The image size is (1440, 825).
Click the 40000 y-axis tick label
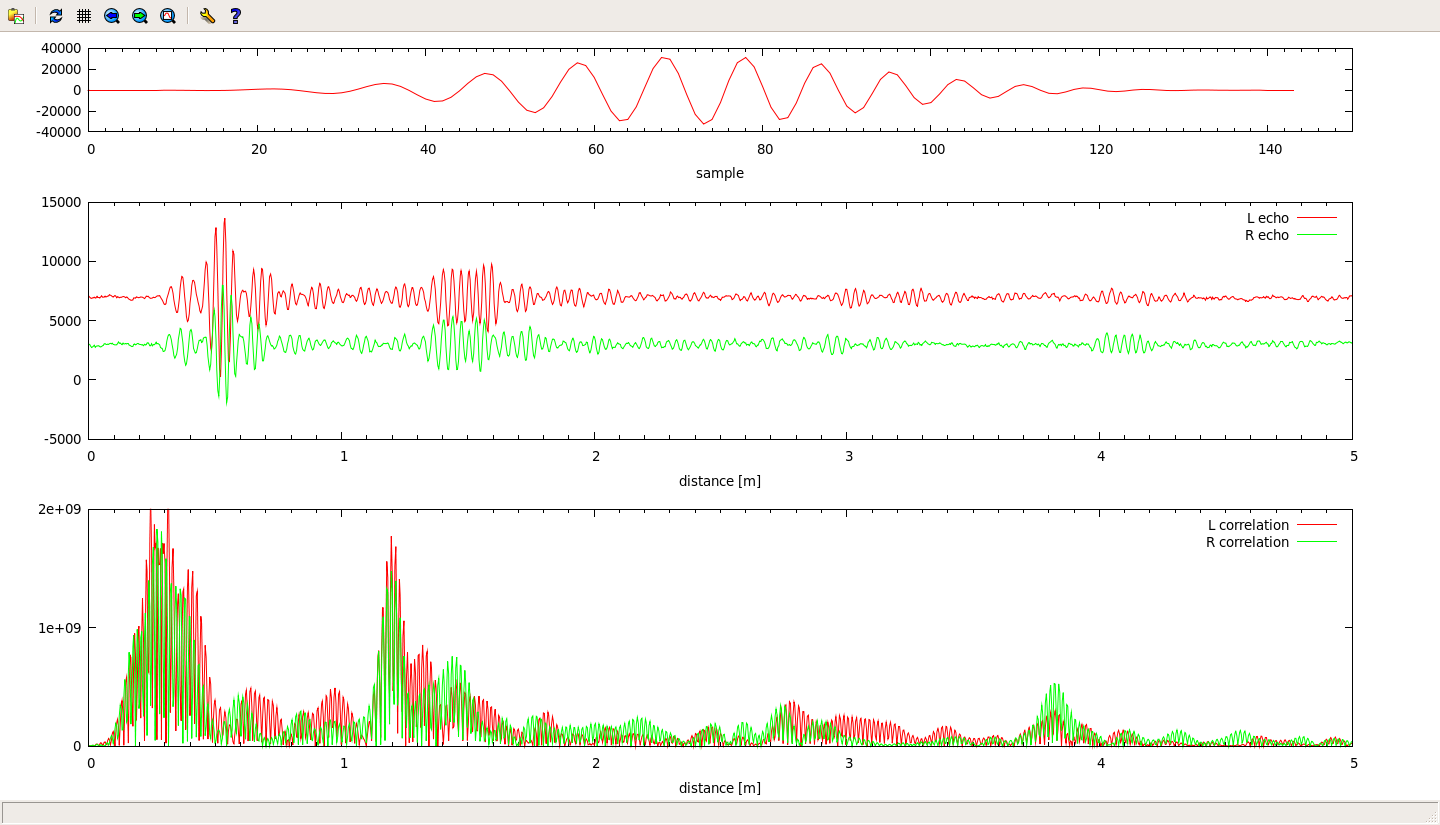tap(63, 48)
